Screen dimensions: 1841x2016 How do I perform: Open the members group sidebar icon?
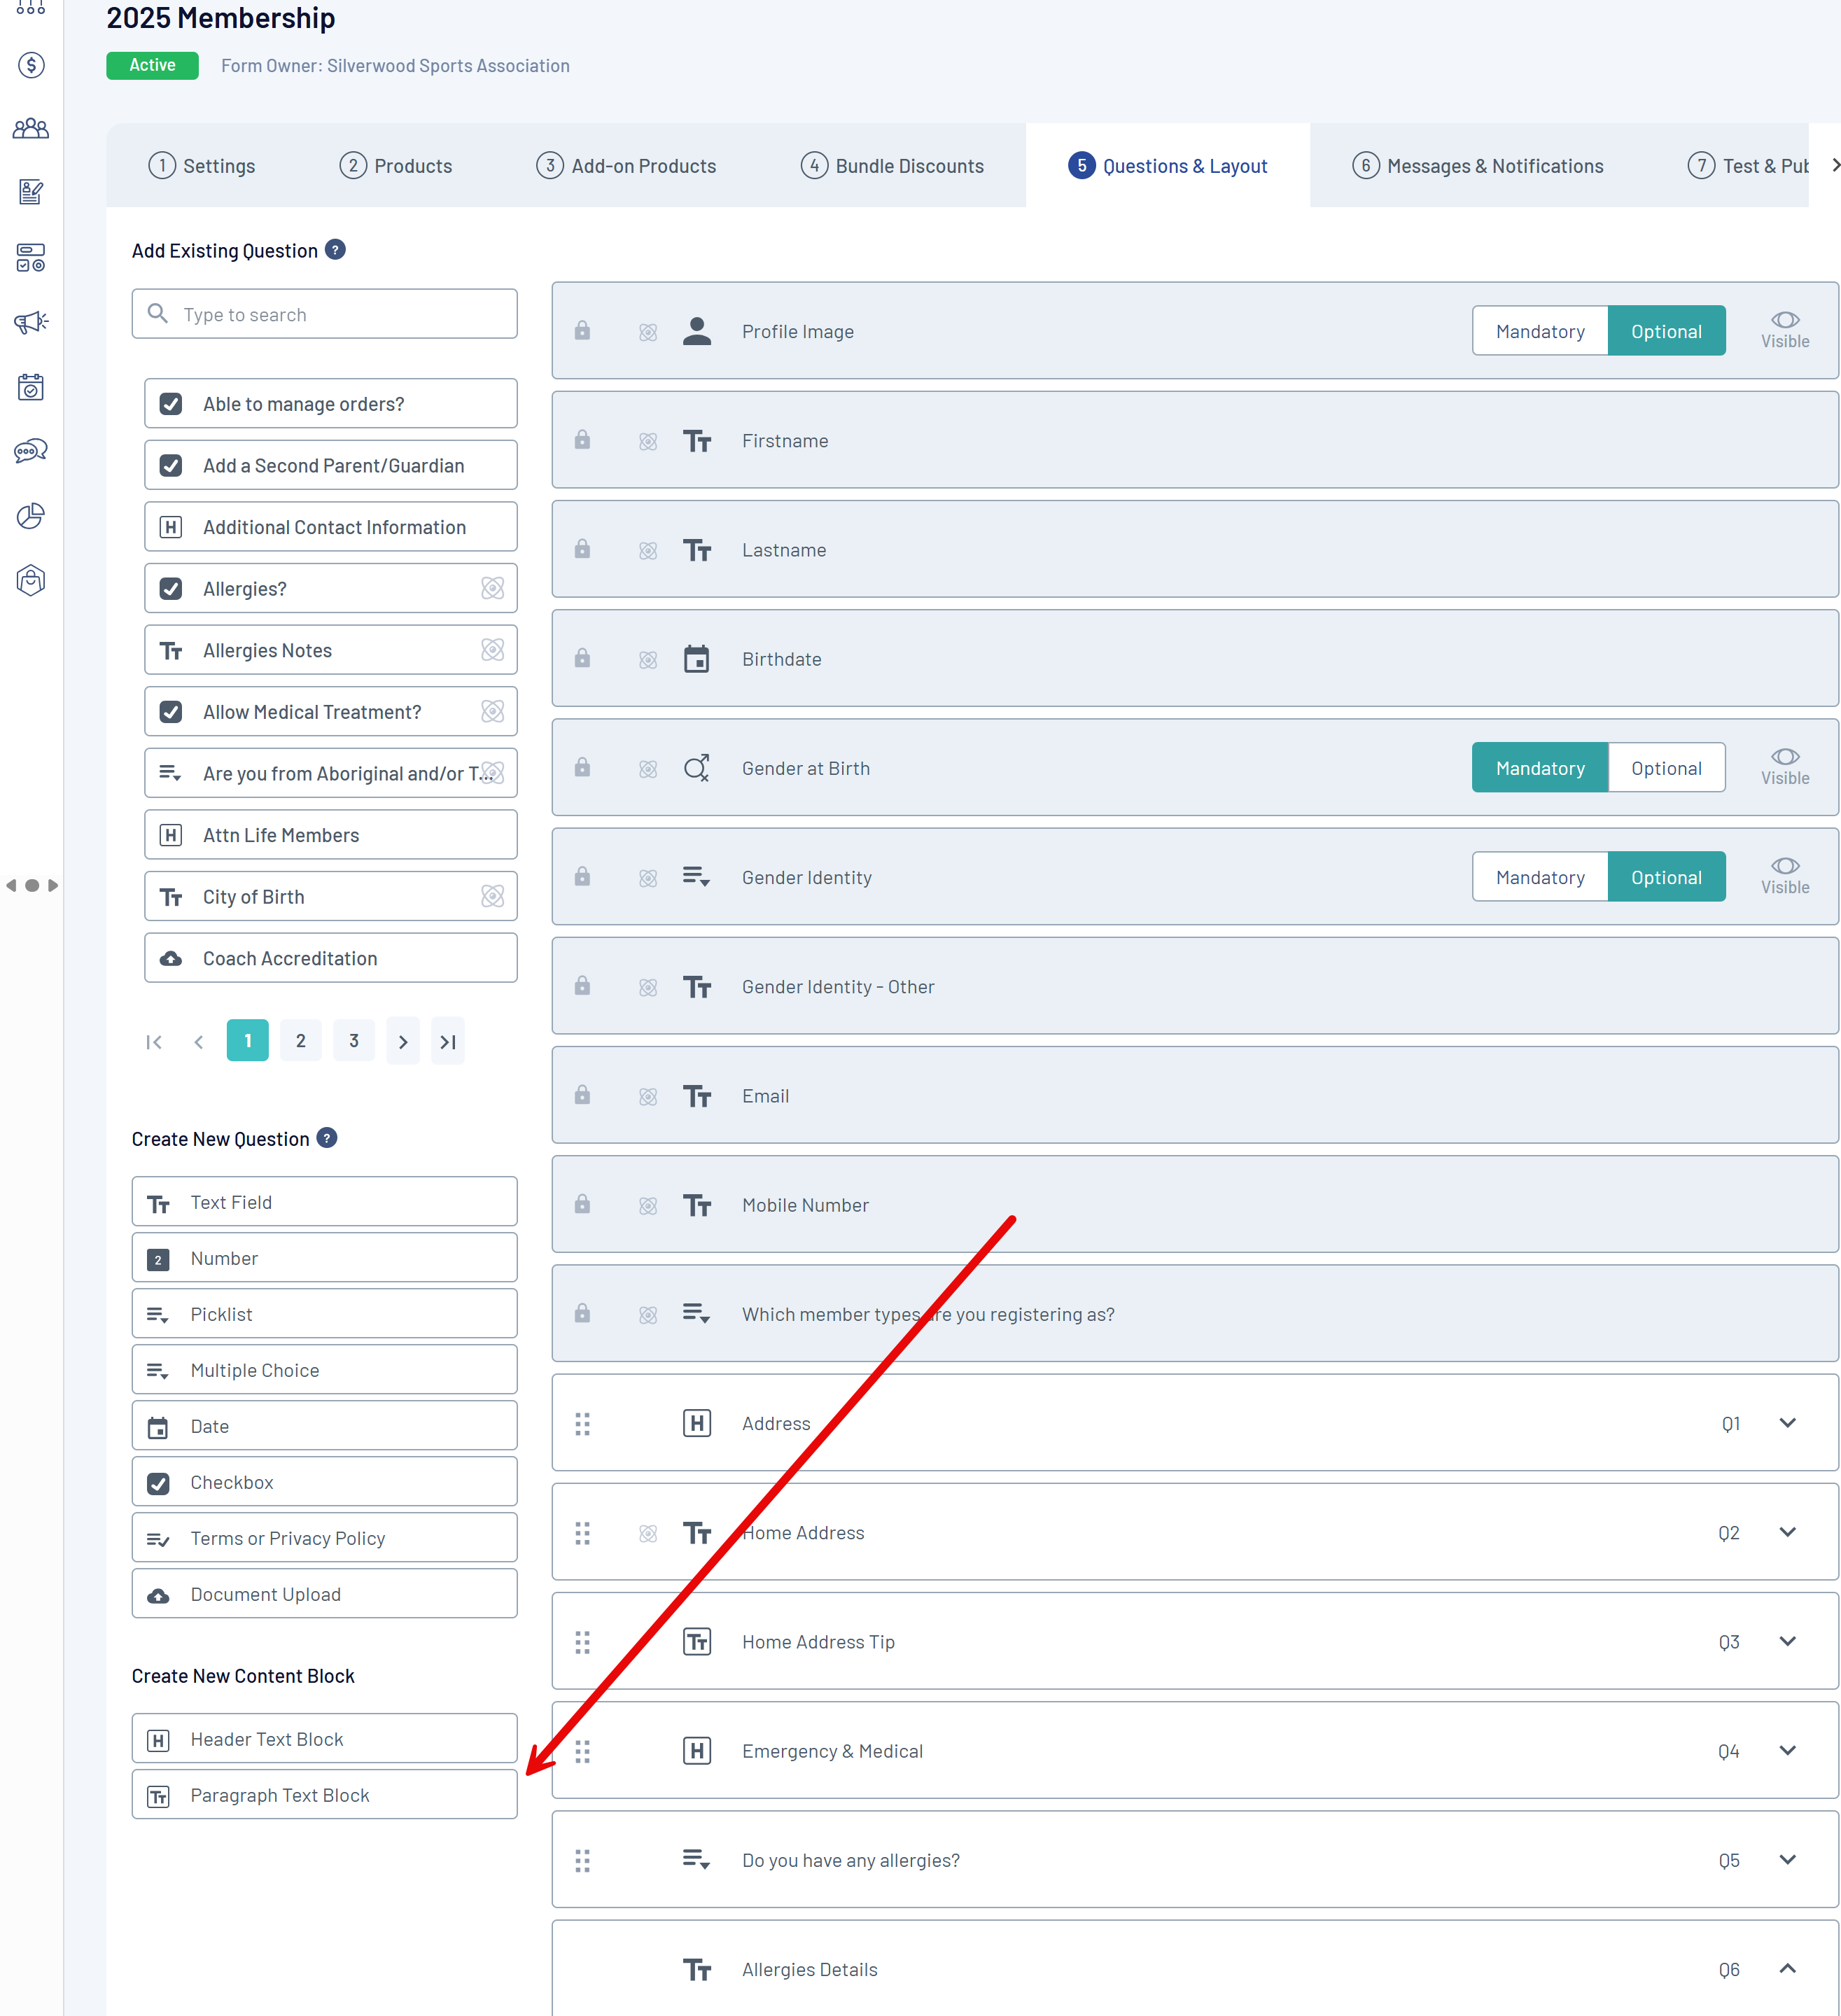31,129
